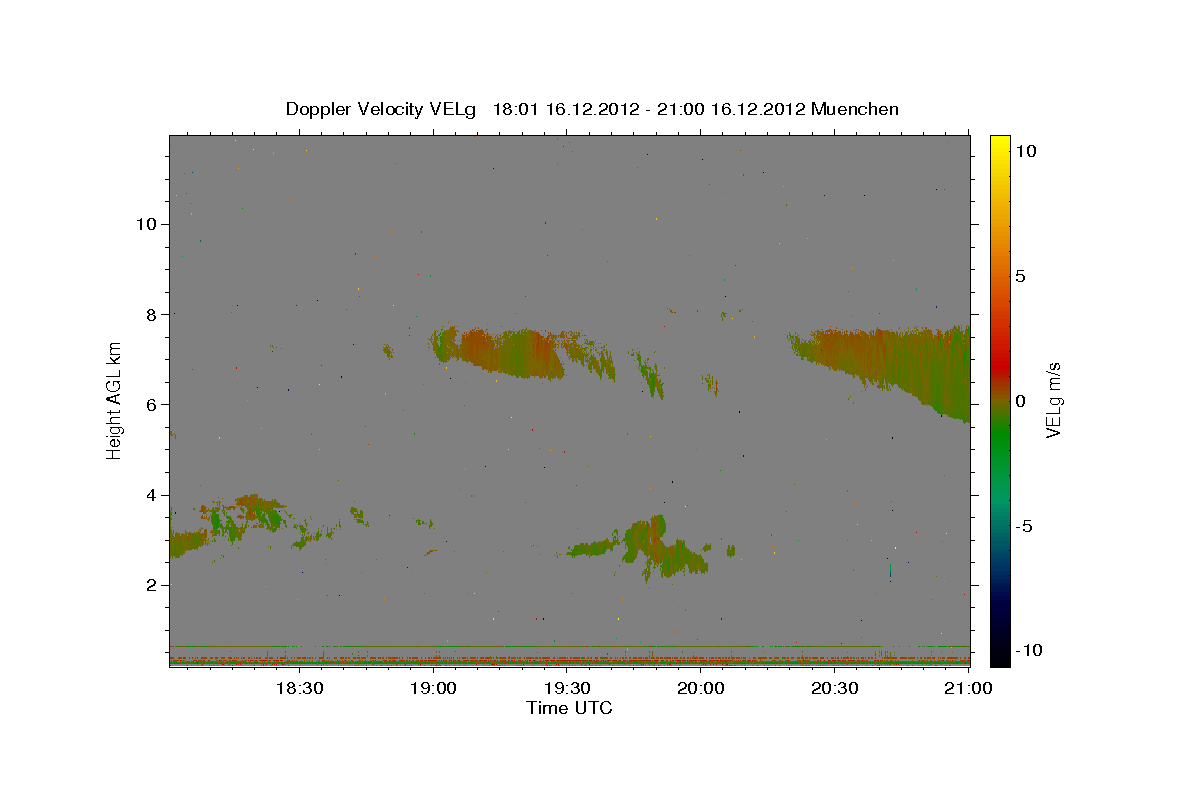Click the cloud layer at 7 km near 19:15
1200x800 pixels.
(500, 352)
